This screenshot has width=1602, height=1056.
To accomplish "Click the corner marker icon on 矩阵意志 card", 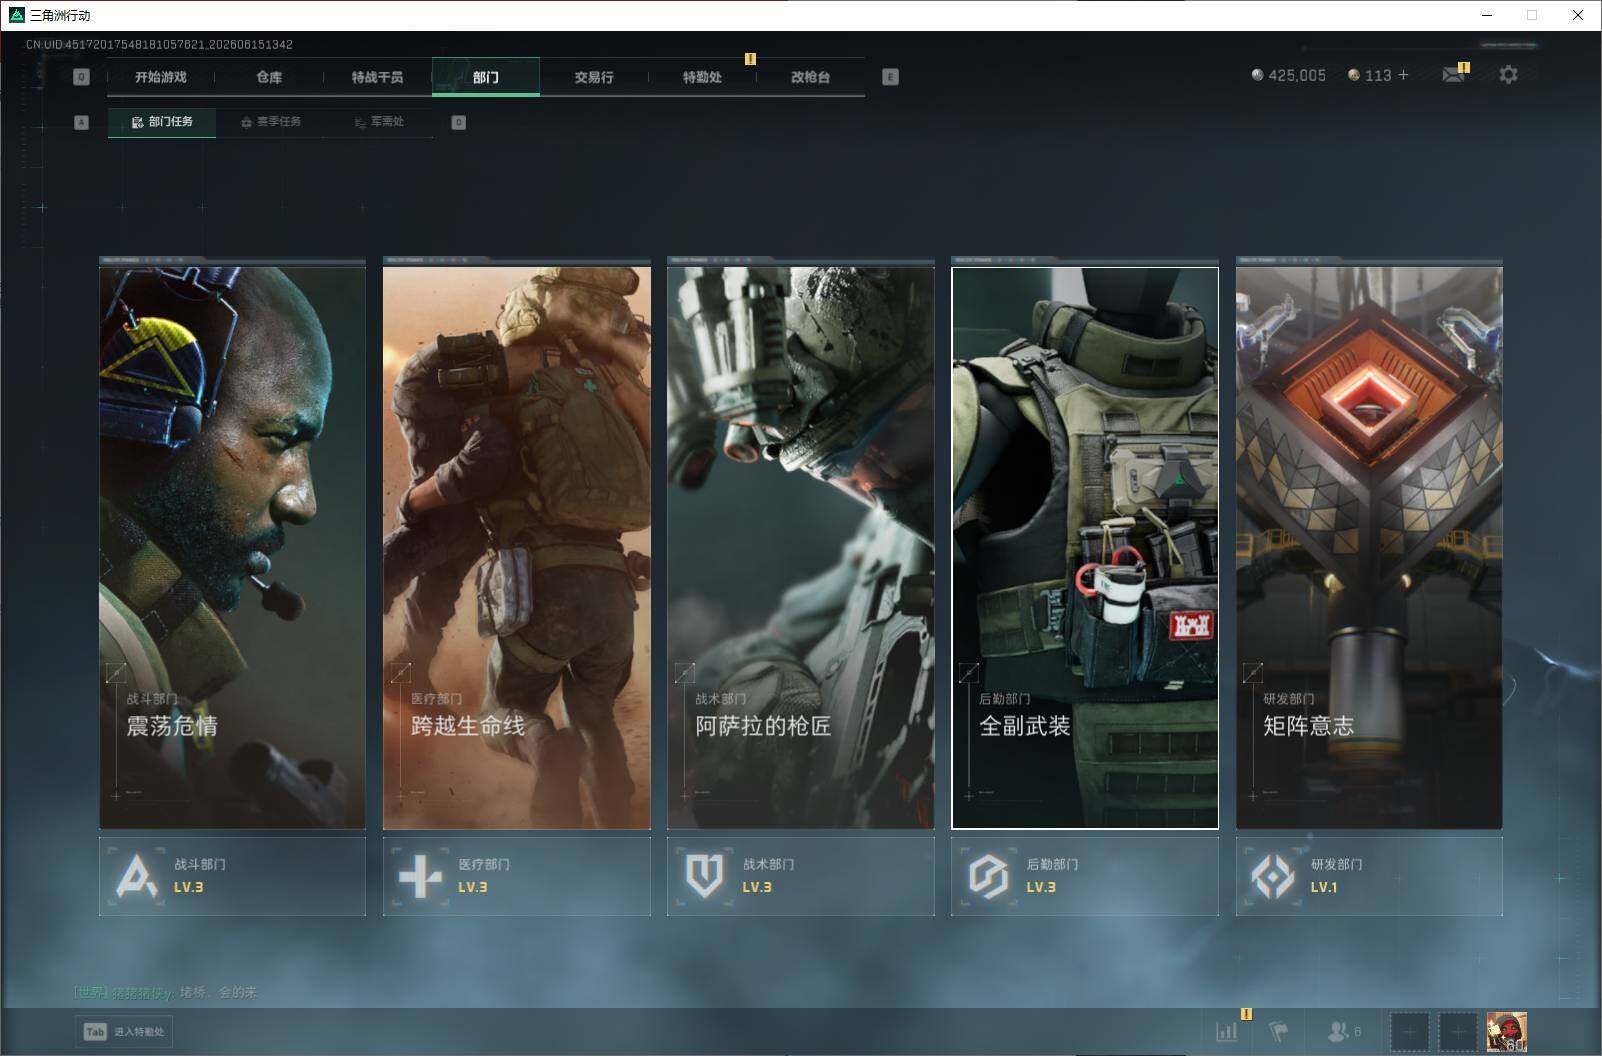I will (x=1252, y=673).
